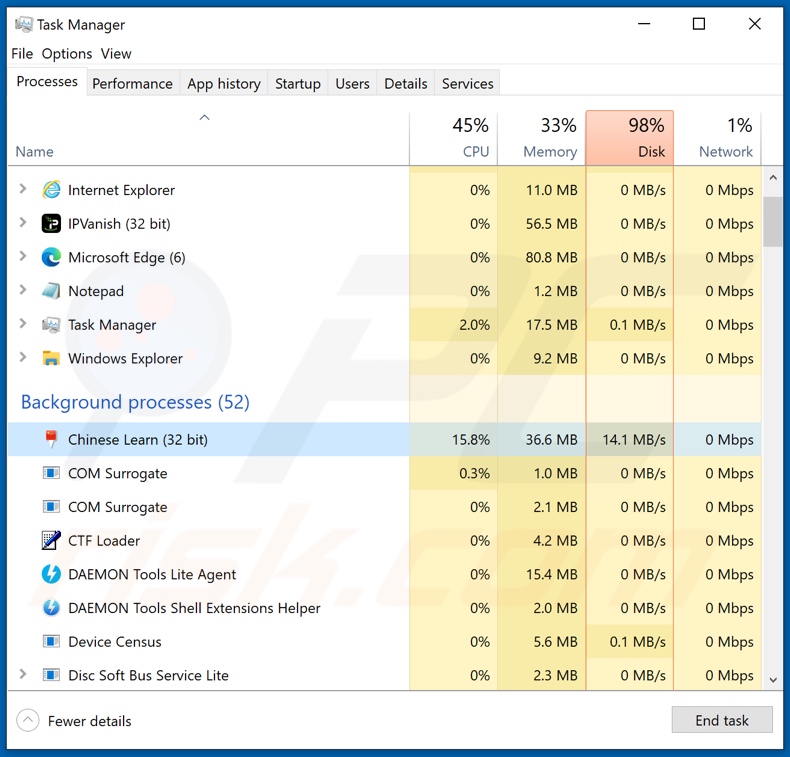The image size is (790, 757).
Task: Click the 2.0% CPU value for Task Manager
Action: pyautogui.click(x=475, y=325)
